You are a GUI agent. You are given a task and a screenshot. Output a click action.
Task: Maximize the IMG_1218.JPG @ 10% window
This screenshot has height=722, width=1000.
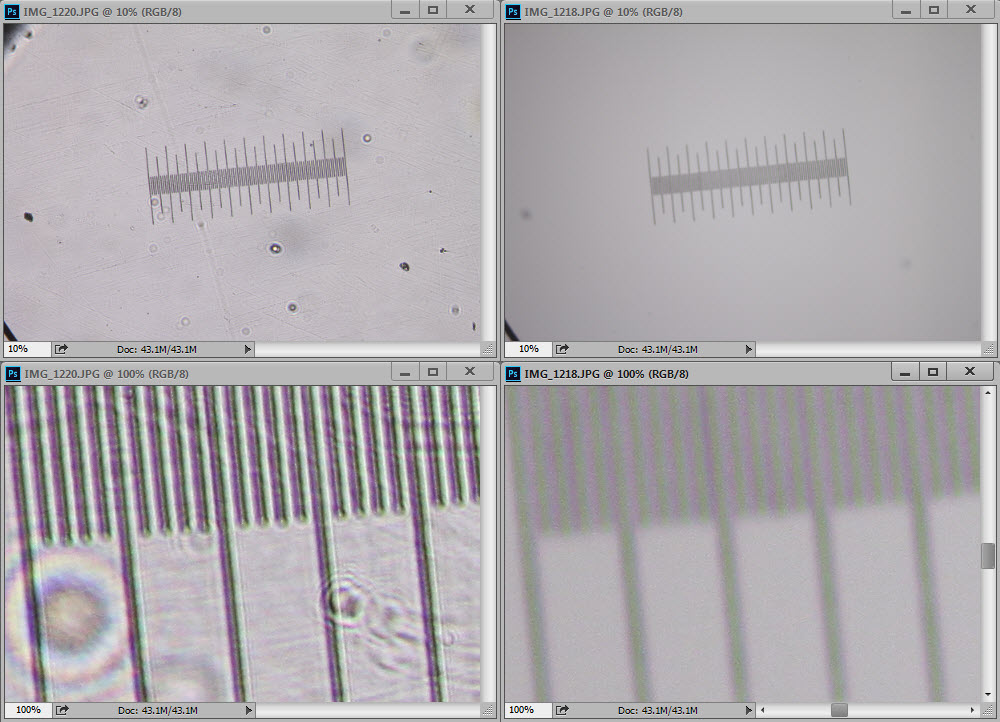pyautogui.click(x=934, y=10)
